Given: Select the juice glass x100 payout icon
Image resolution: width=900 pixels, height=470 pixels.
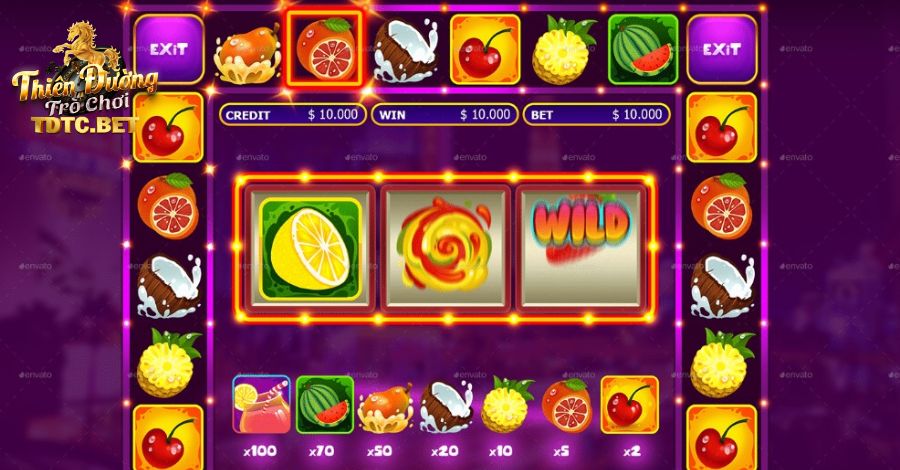Looking at the screenshot, I should point(261,405).
